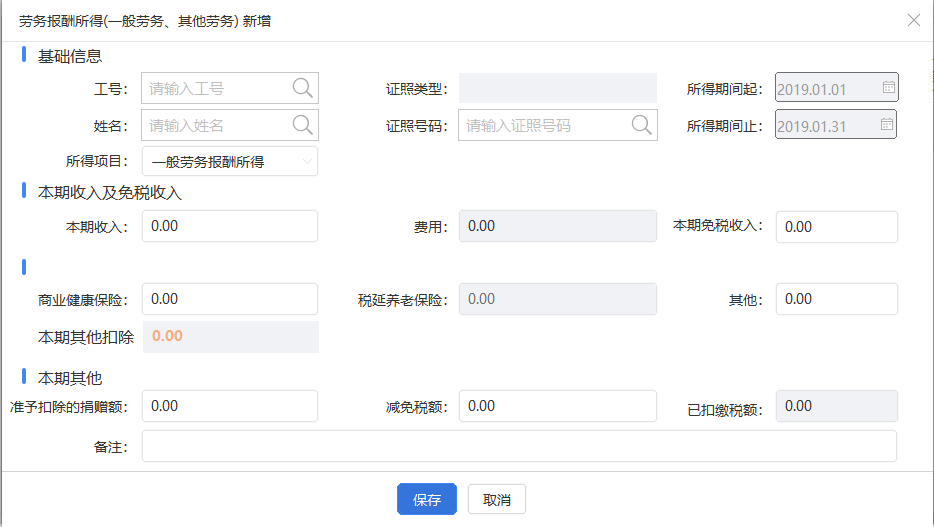The height and width of the screenshot is (527, 934).
Task: Focus the 准予扣除的捐赠额 field
Action: [230, 406]
